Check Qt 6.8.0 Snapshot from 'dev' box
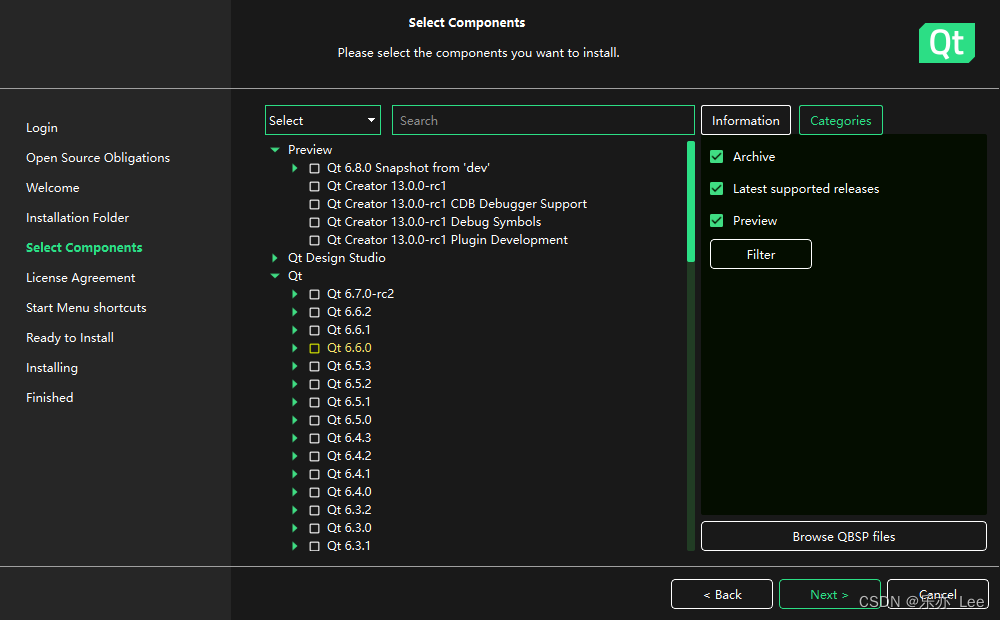The image size is (1000, 620). [314, 168]
